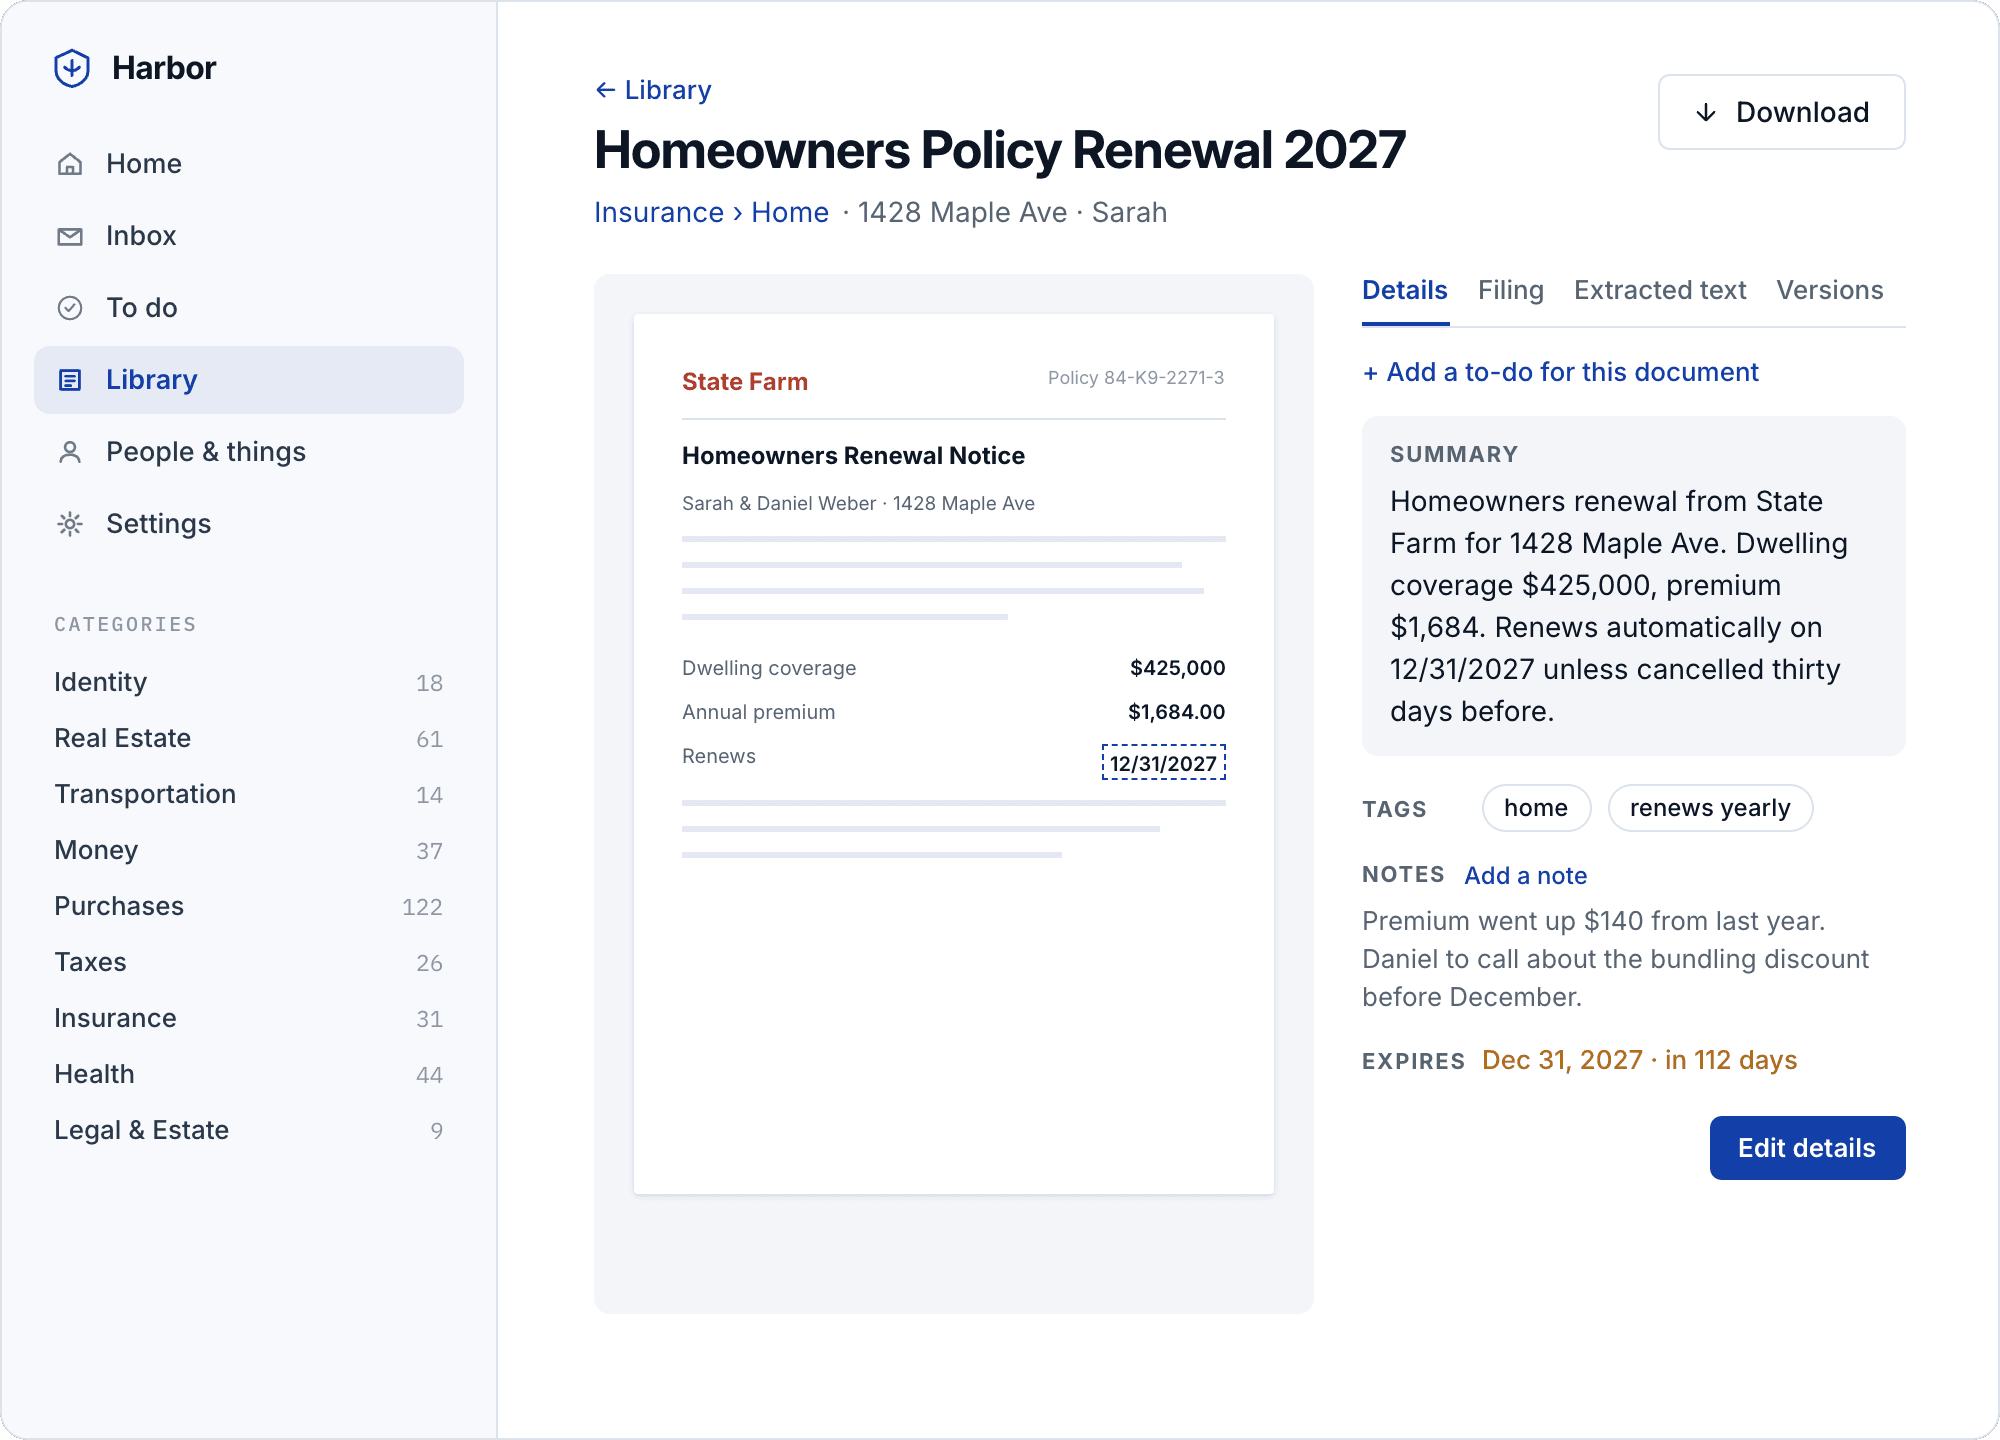Go back via the Library link above title

[653, 90]
